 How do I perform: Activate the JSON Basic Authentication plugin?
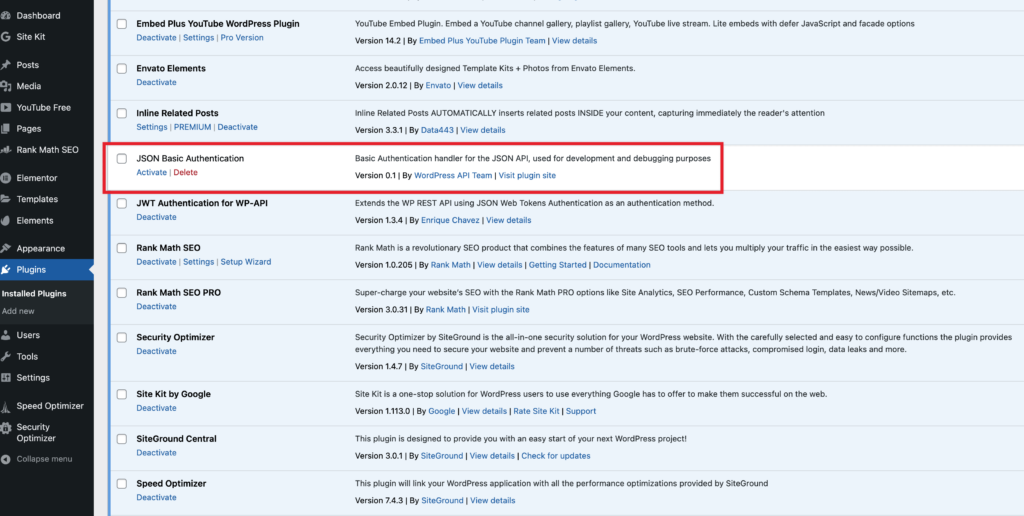coord(152,172)
